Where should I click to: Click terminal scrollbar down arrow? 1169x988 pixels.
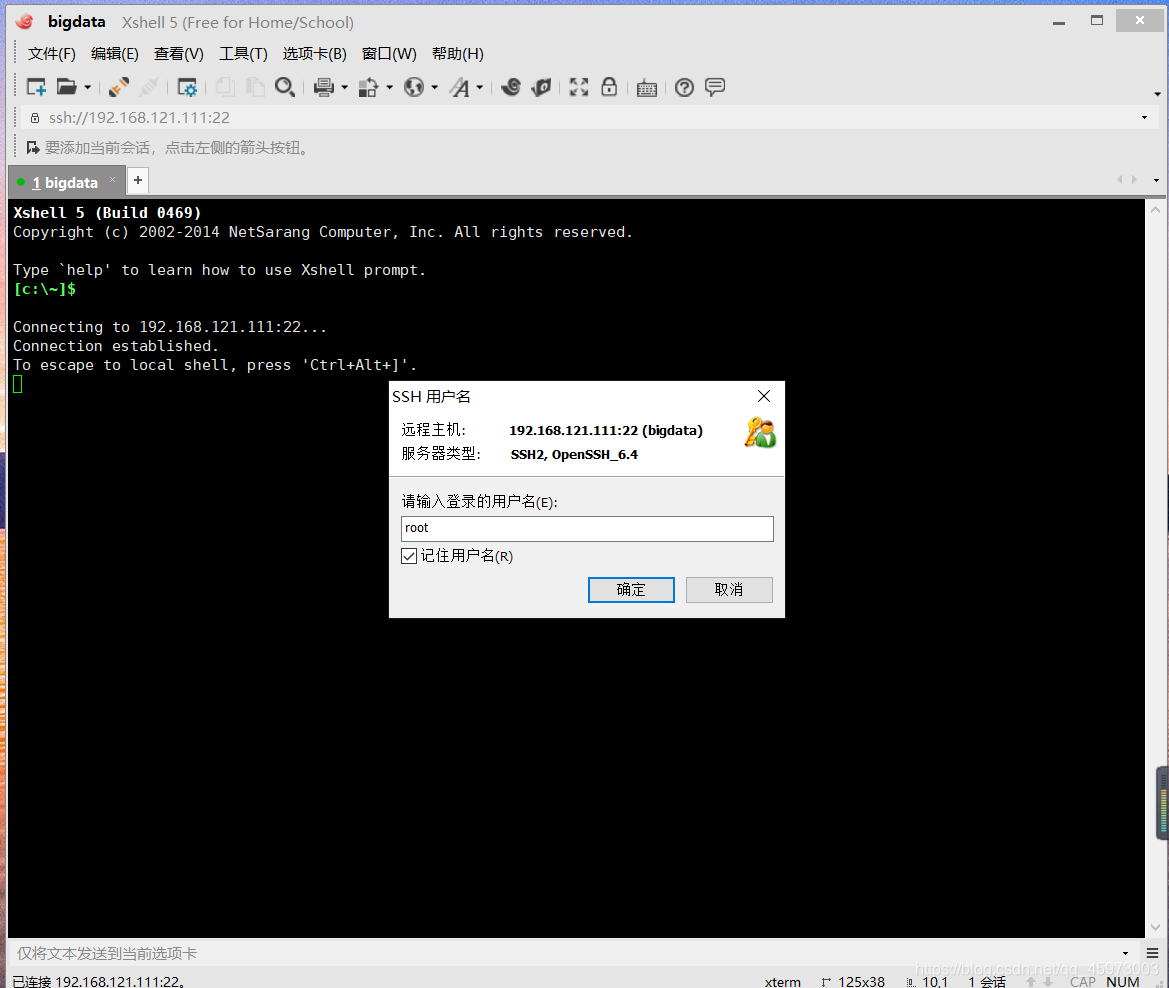point(1156,927)
